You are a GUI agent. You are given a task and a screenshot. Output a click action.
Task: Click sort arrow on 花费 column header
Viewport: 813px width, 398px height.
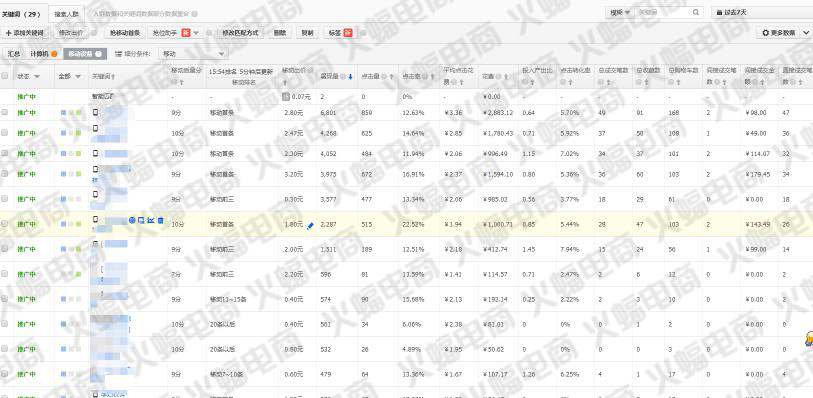point(506,76)
